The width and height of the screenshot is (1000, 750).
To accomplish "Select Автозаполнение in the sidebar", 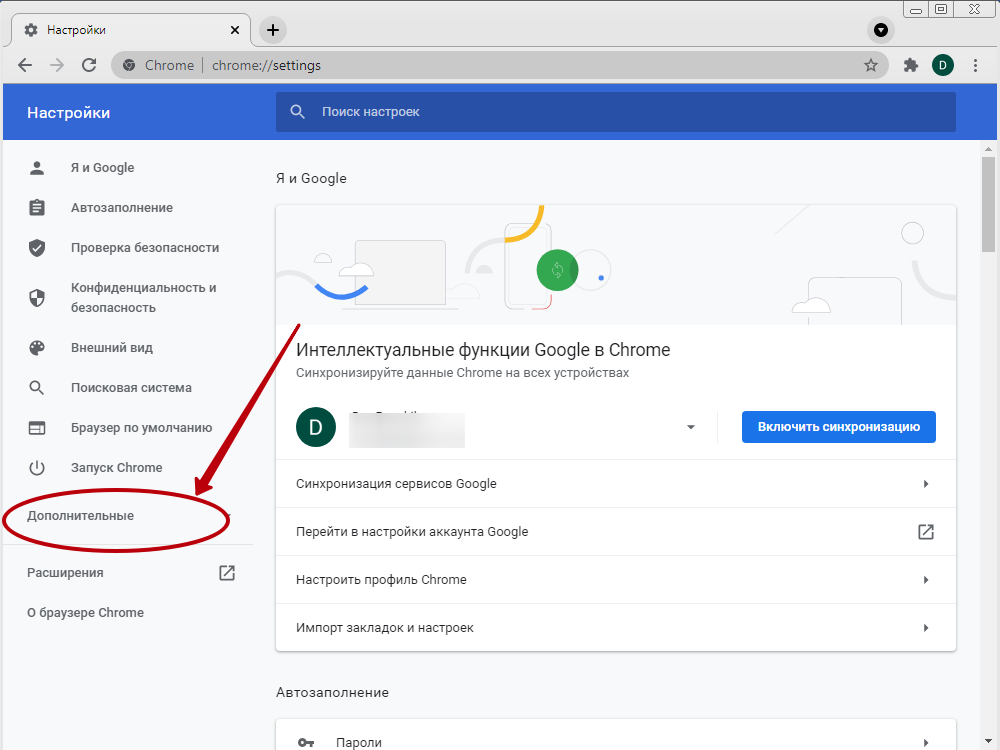I will [x=121, y=208].
